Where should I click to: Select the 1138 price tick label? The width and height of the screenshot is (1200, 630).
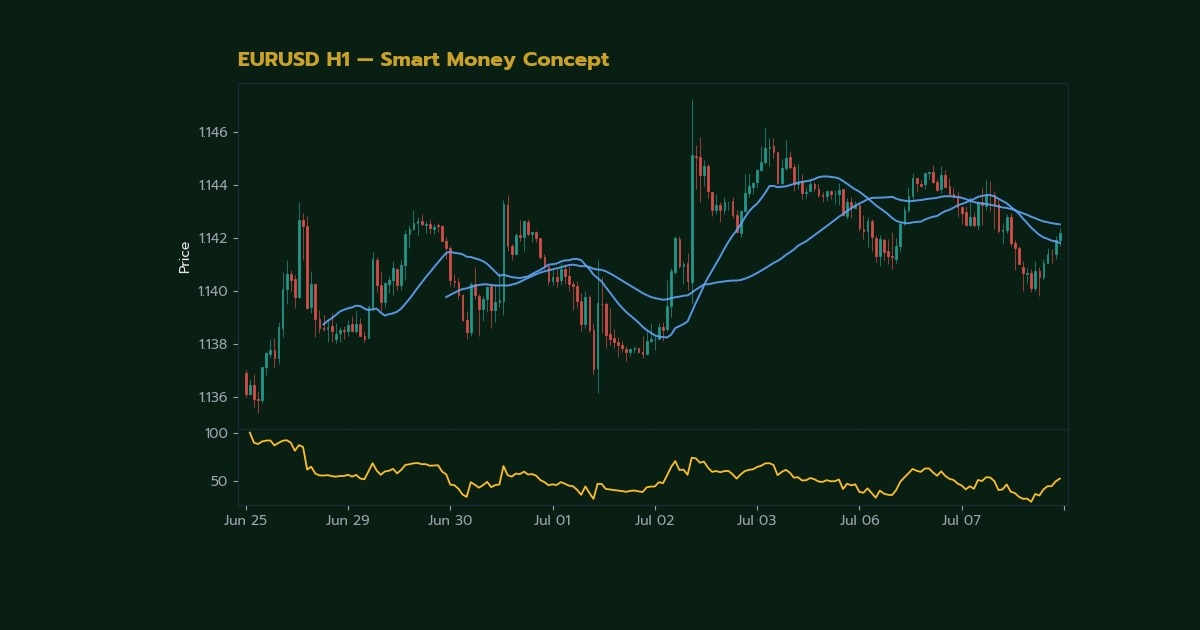click(x=213, y=344)
